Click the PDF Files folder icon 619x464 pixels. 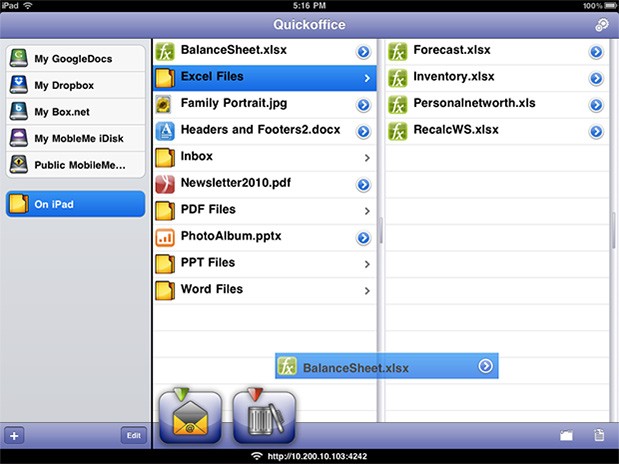(x=165, y=211)
